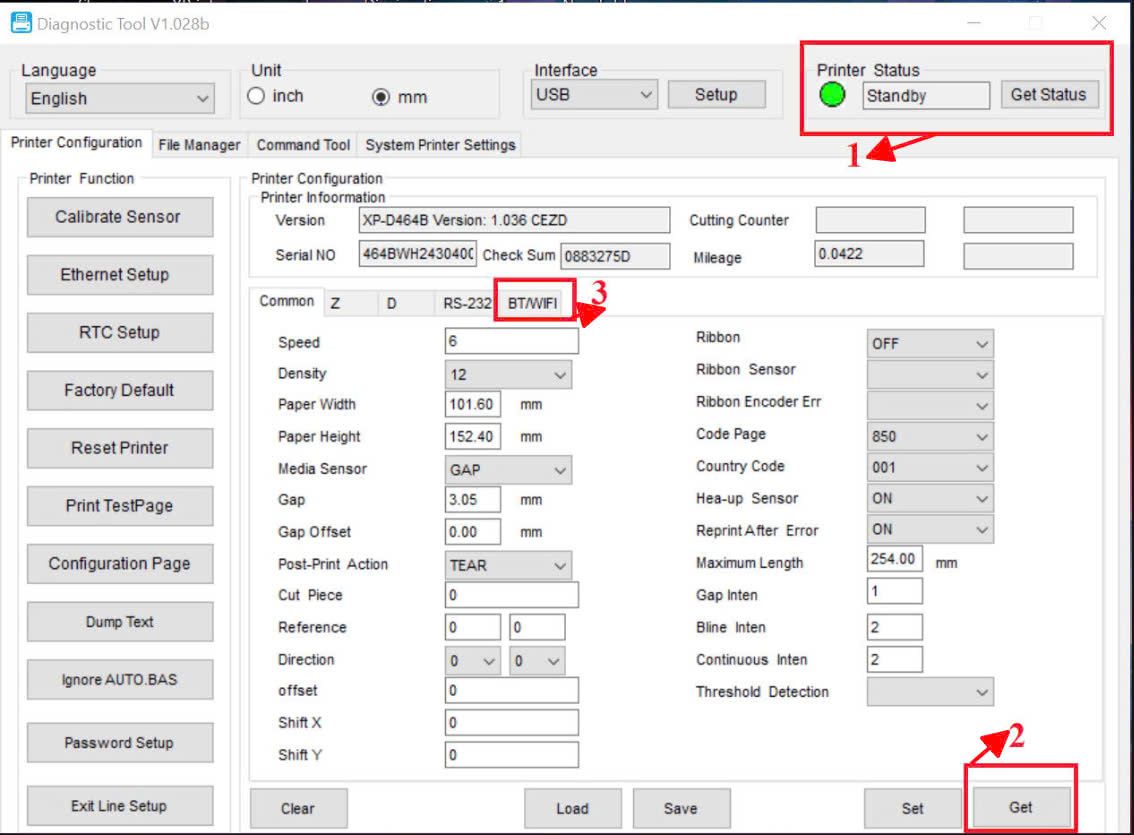Click the Continuous Inten field
The height and width of the screenshot is (835, 1134).
coord(895,659)
